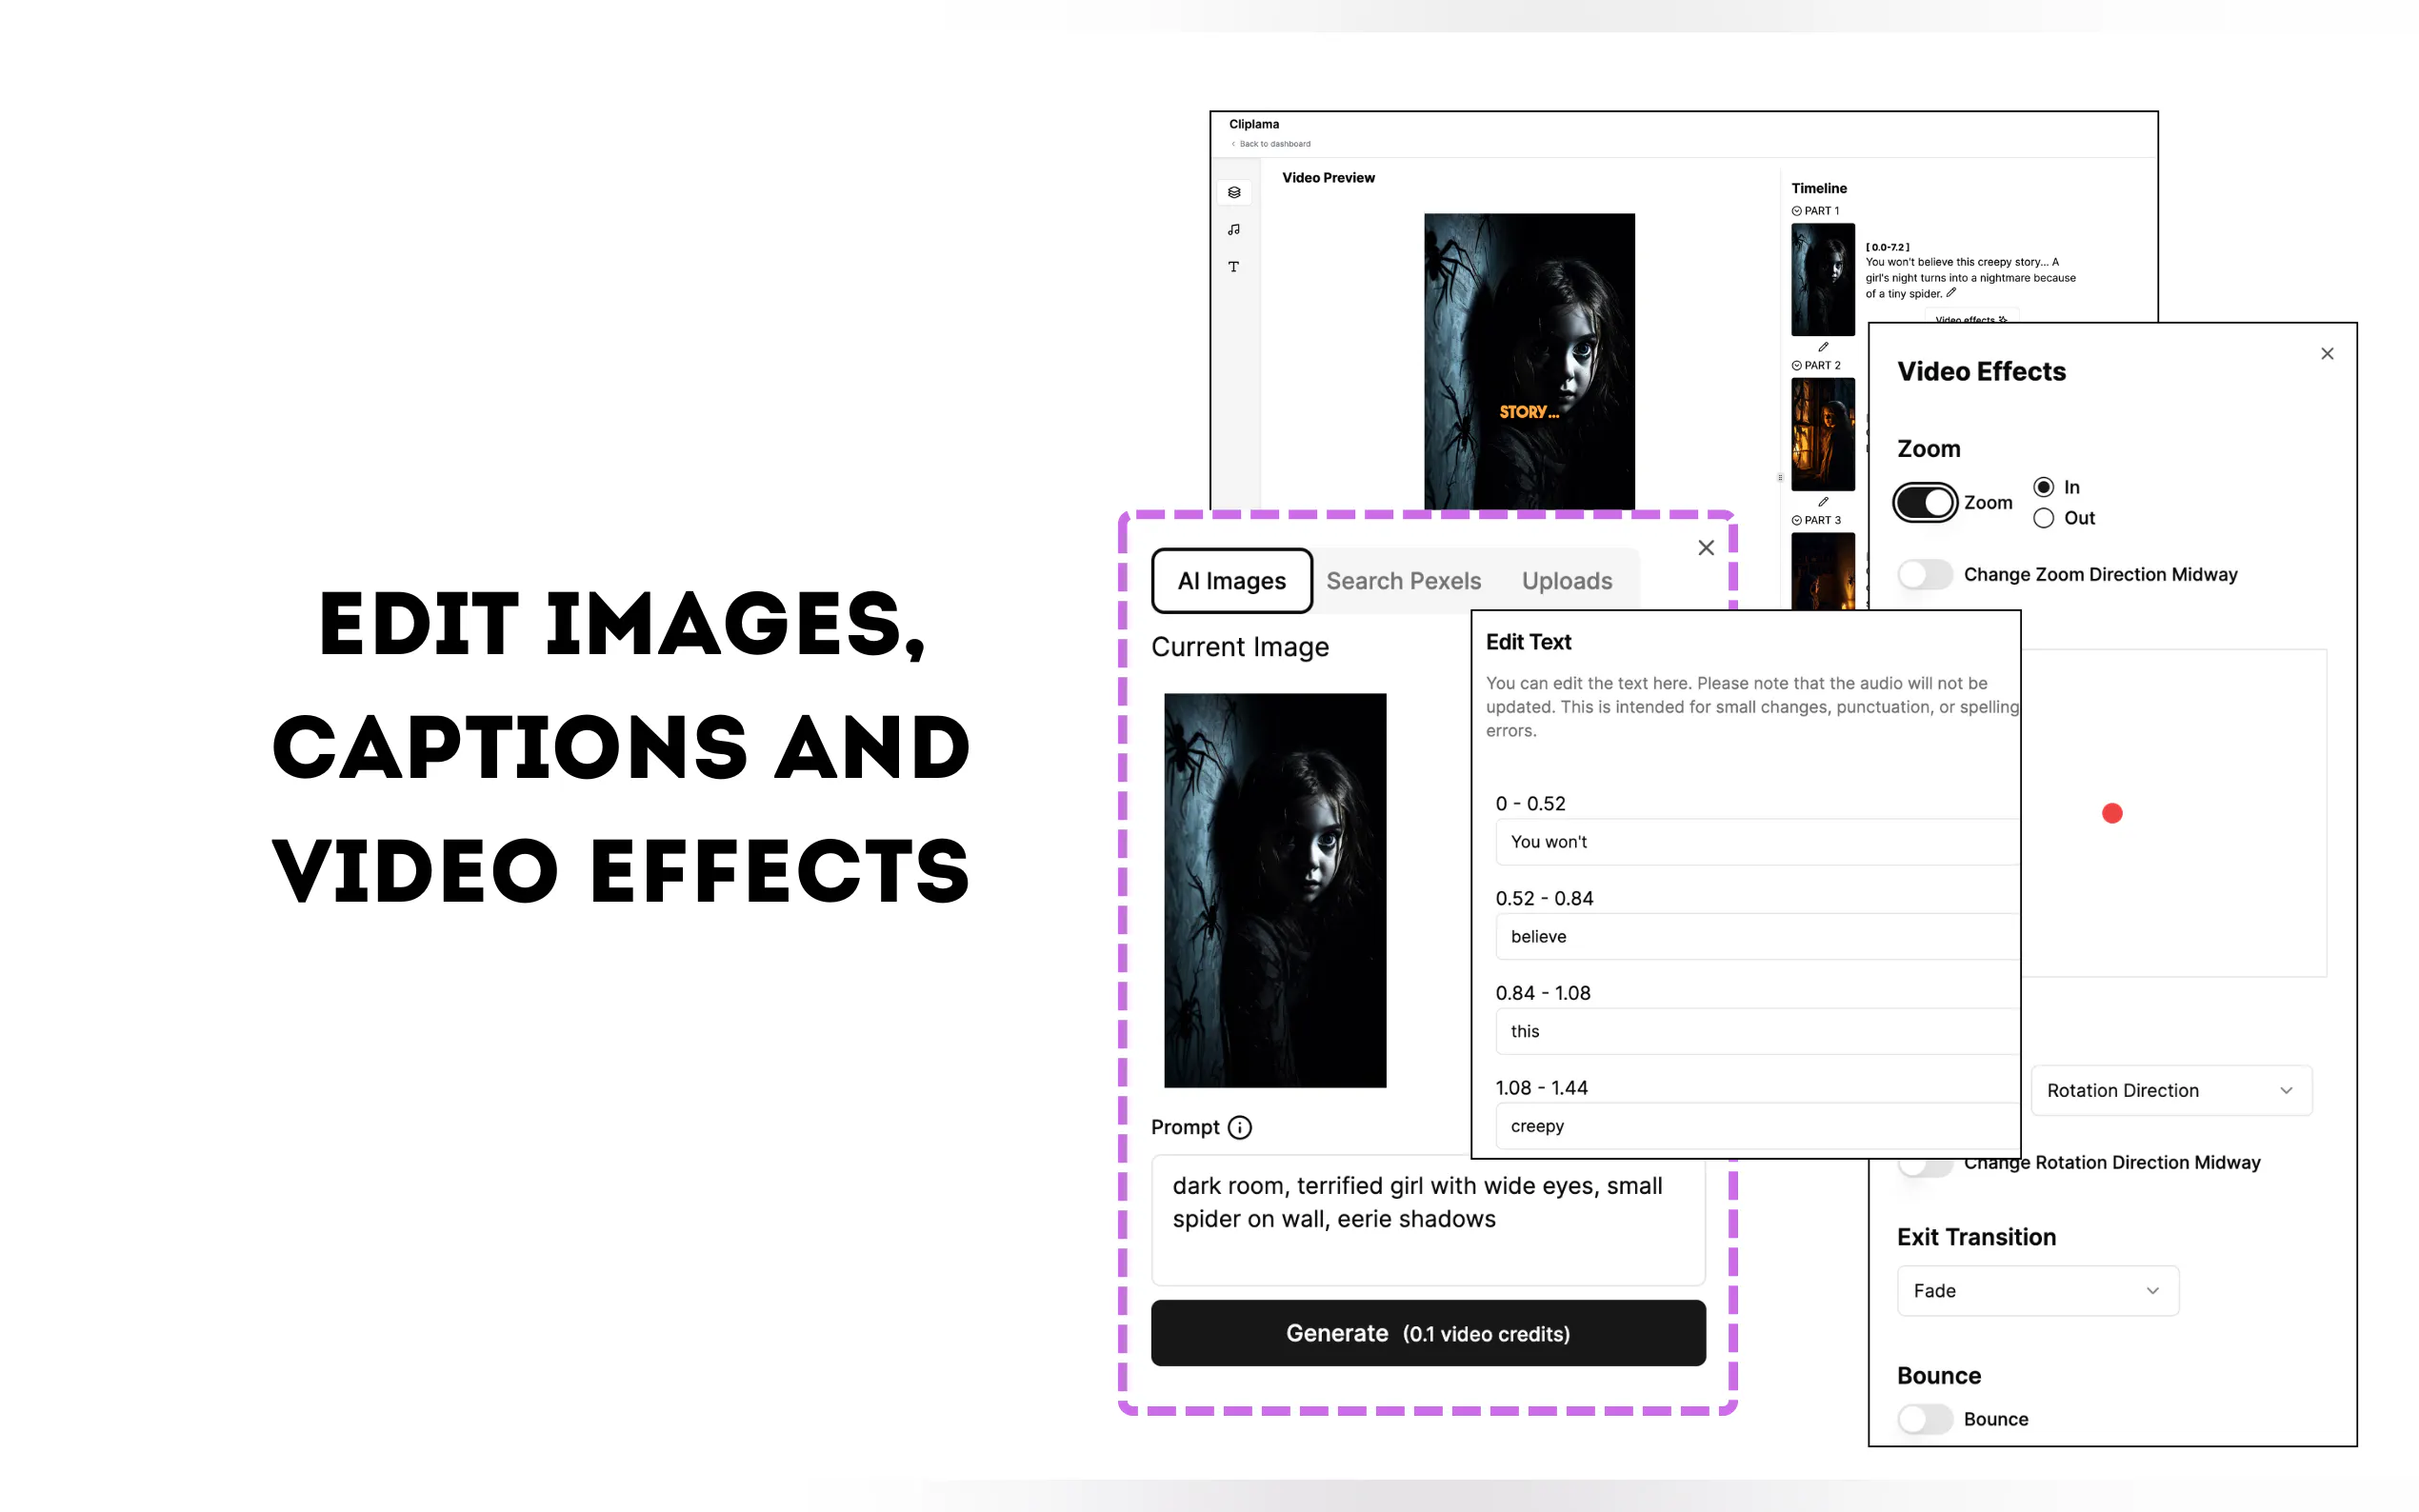The image size is (2419, 1512).
Task: Click the 'believe' caption text field
Action: [x=1755, y=937]
